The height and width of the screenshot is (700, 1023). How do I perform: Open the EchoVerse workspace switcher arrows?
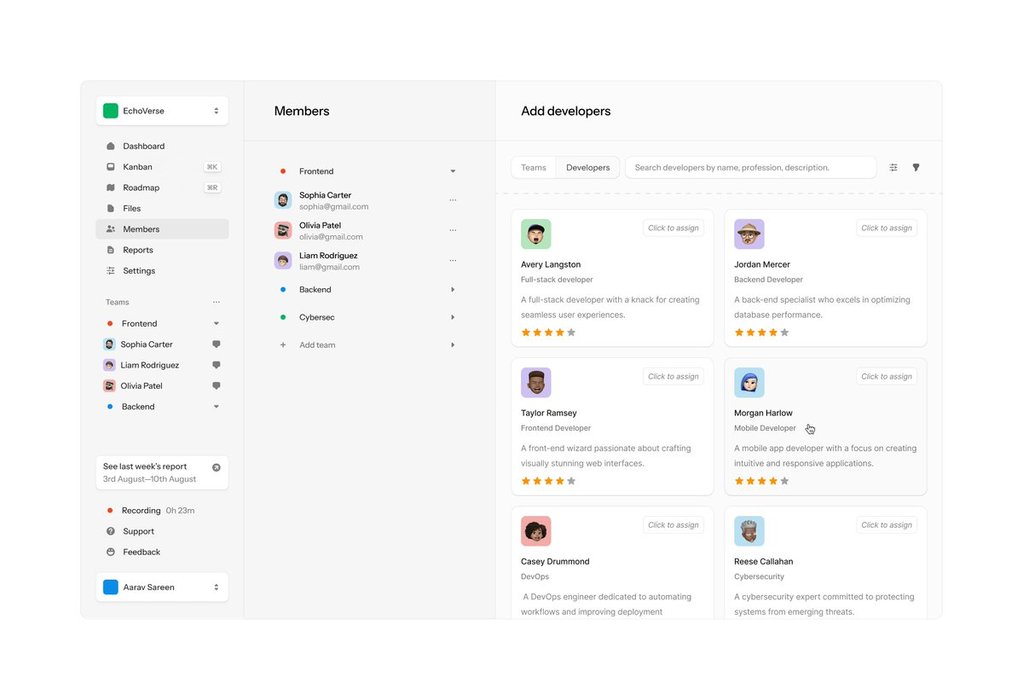point(216,111)
